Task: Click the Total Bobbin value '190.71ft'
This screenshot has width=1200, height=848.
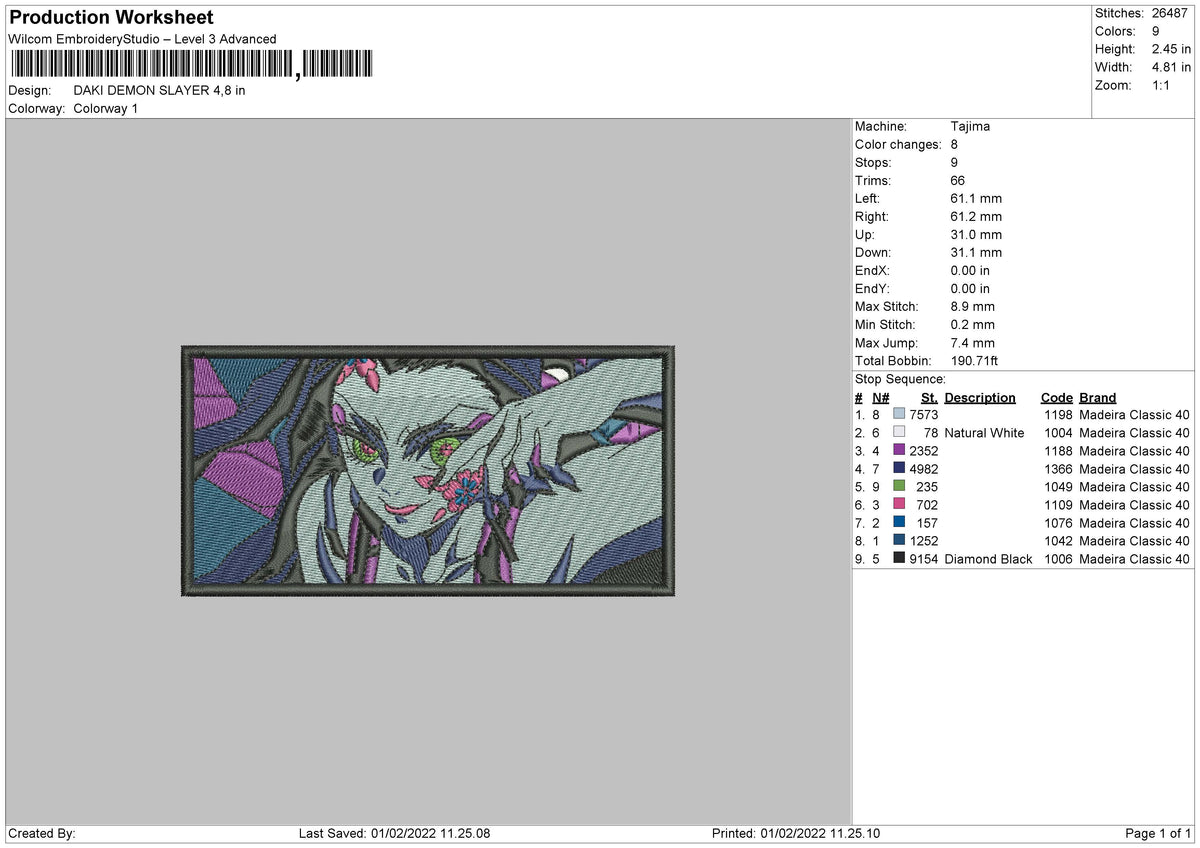Action: pyautogui.click(x=975, y=361)
